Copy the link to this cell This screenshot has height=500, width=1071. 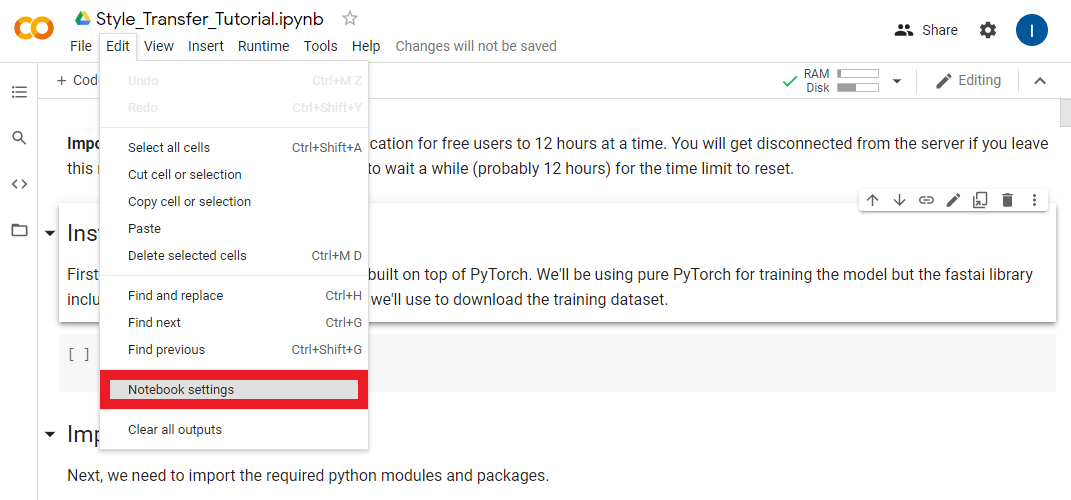(x=927, y=200)
